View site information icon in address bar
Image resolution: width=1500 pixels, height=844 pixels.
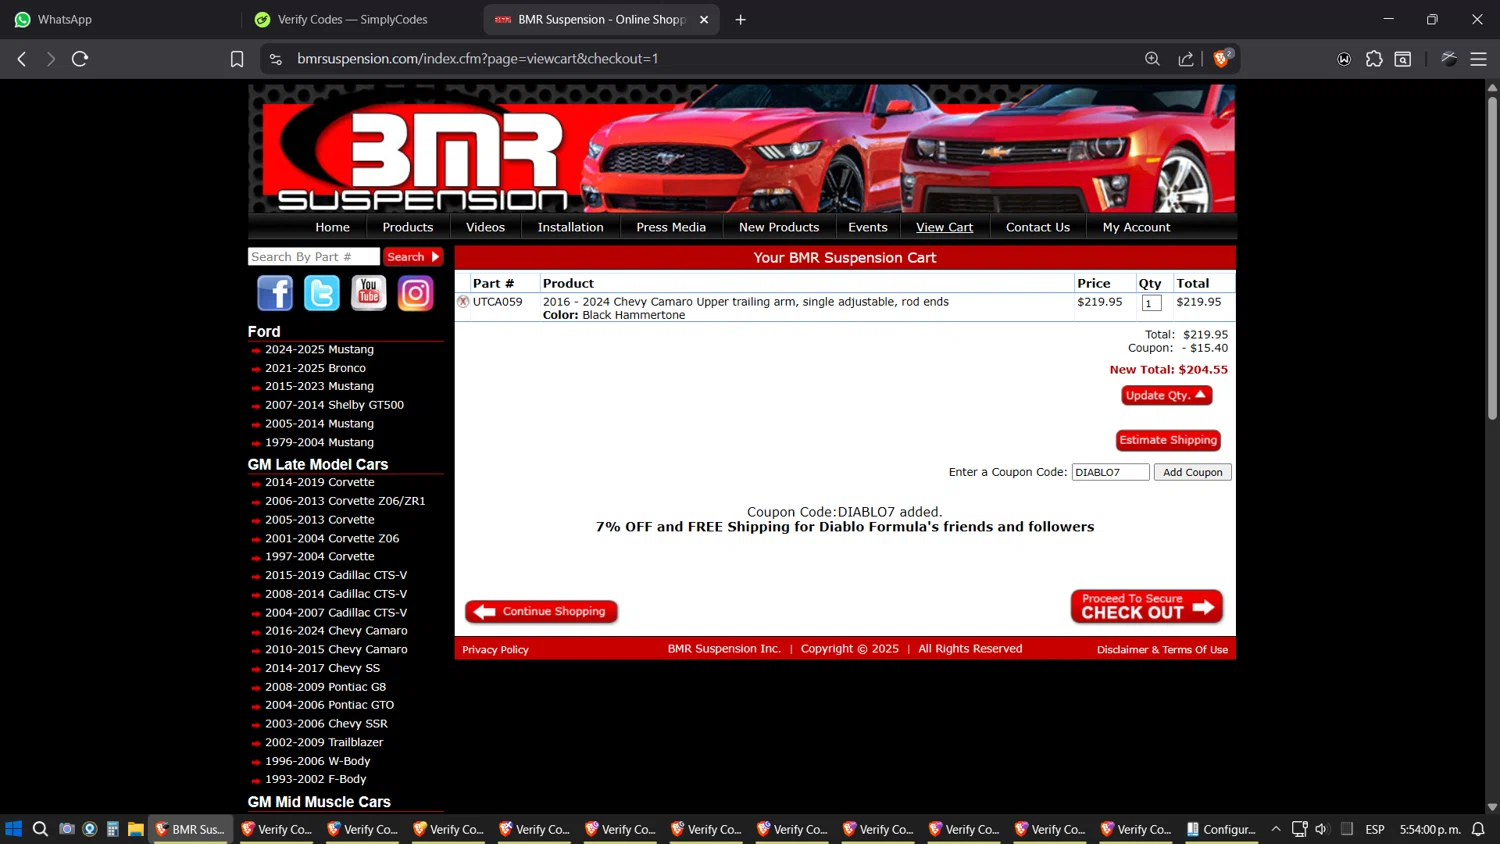[x=276, y=59]
